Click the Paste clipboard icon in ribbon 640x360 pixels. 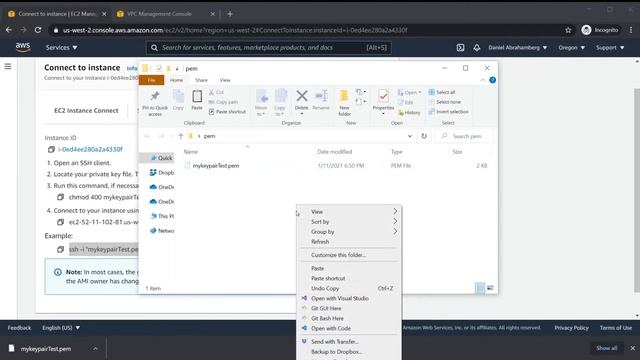click(197, 96)
